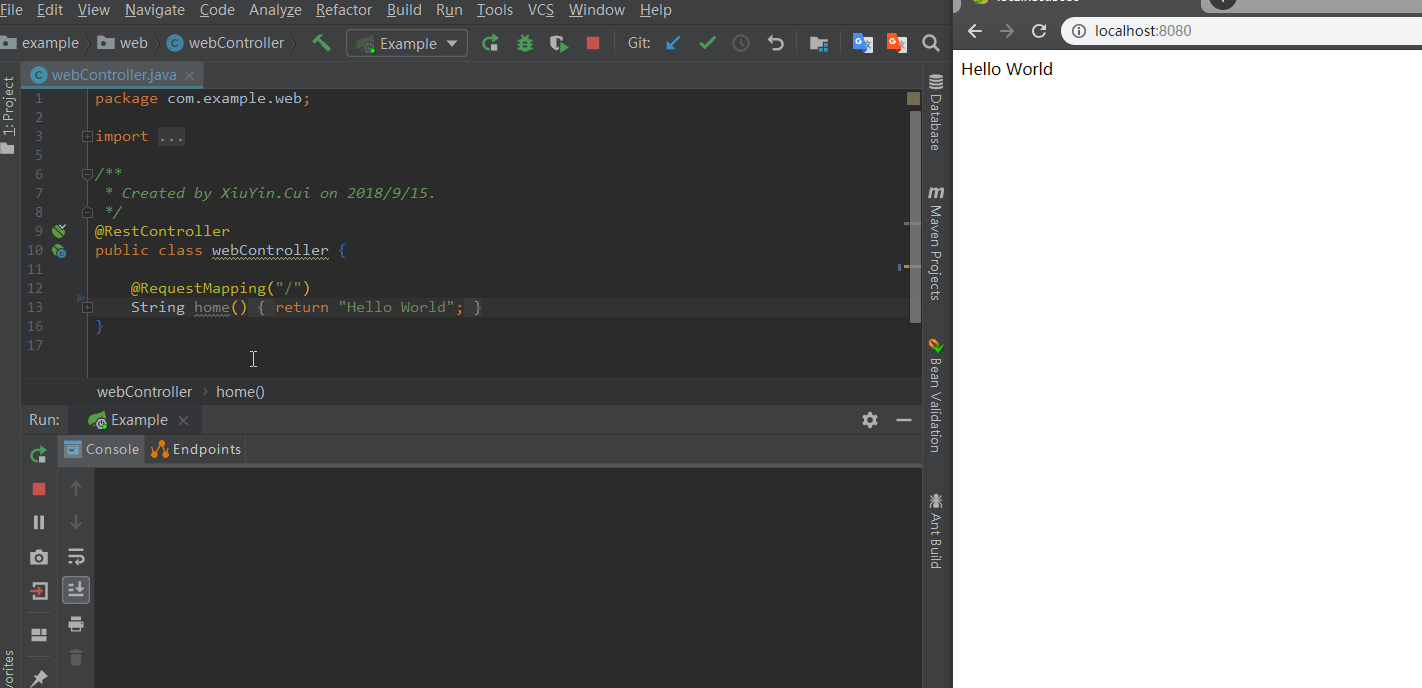Image resolution: width=1422 pixels, height=688 pixels.
Task: Switch to the Endpoints tab
Action: pos(196,449)
